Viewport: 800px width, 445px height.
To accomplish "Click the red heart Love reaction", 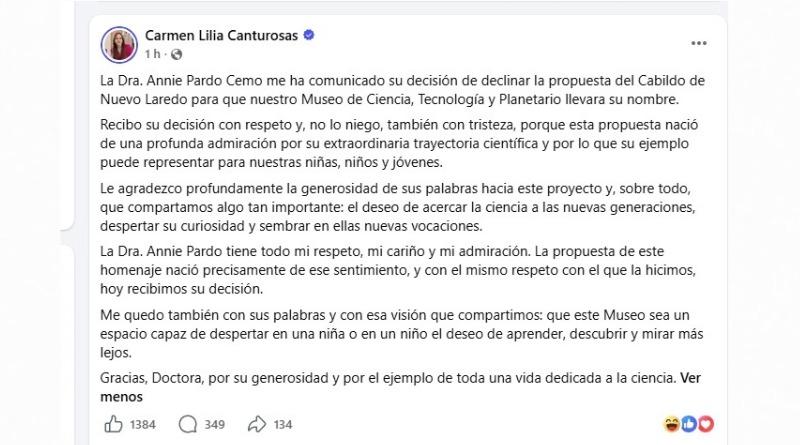I will coord(706,424).
